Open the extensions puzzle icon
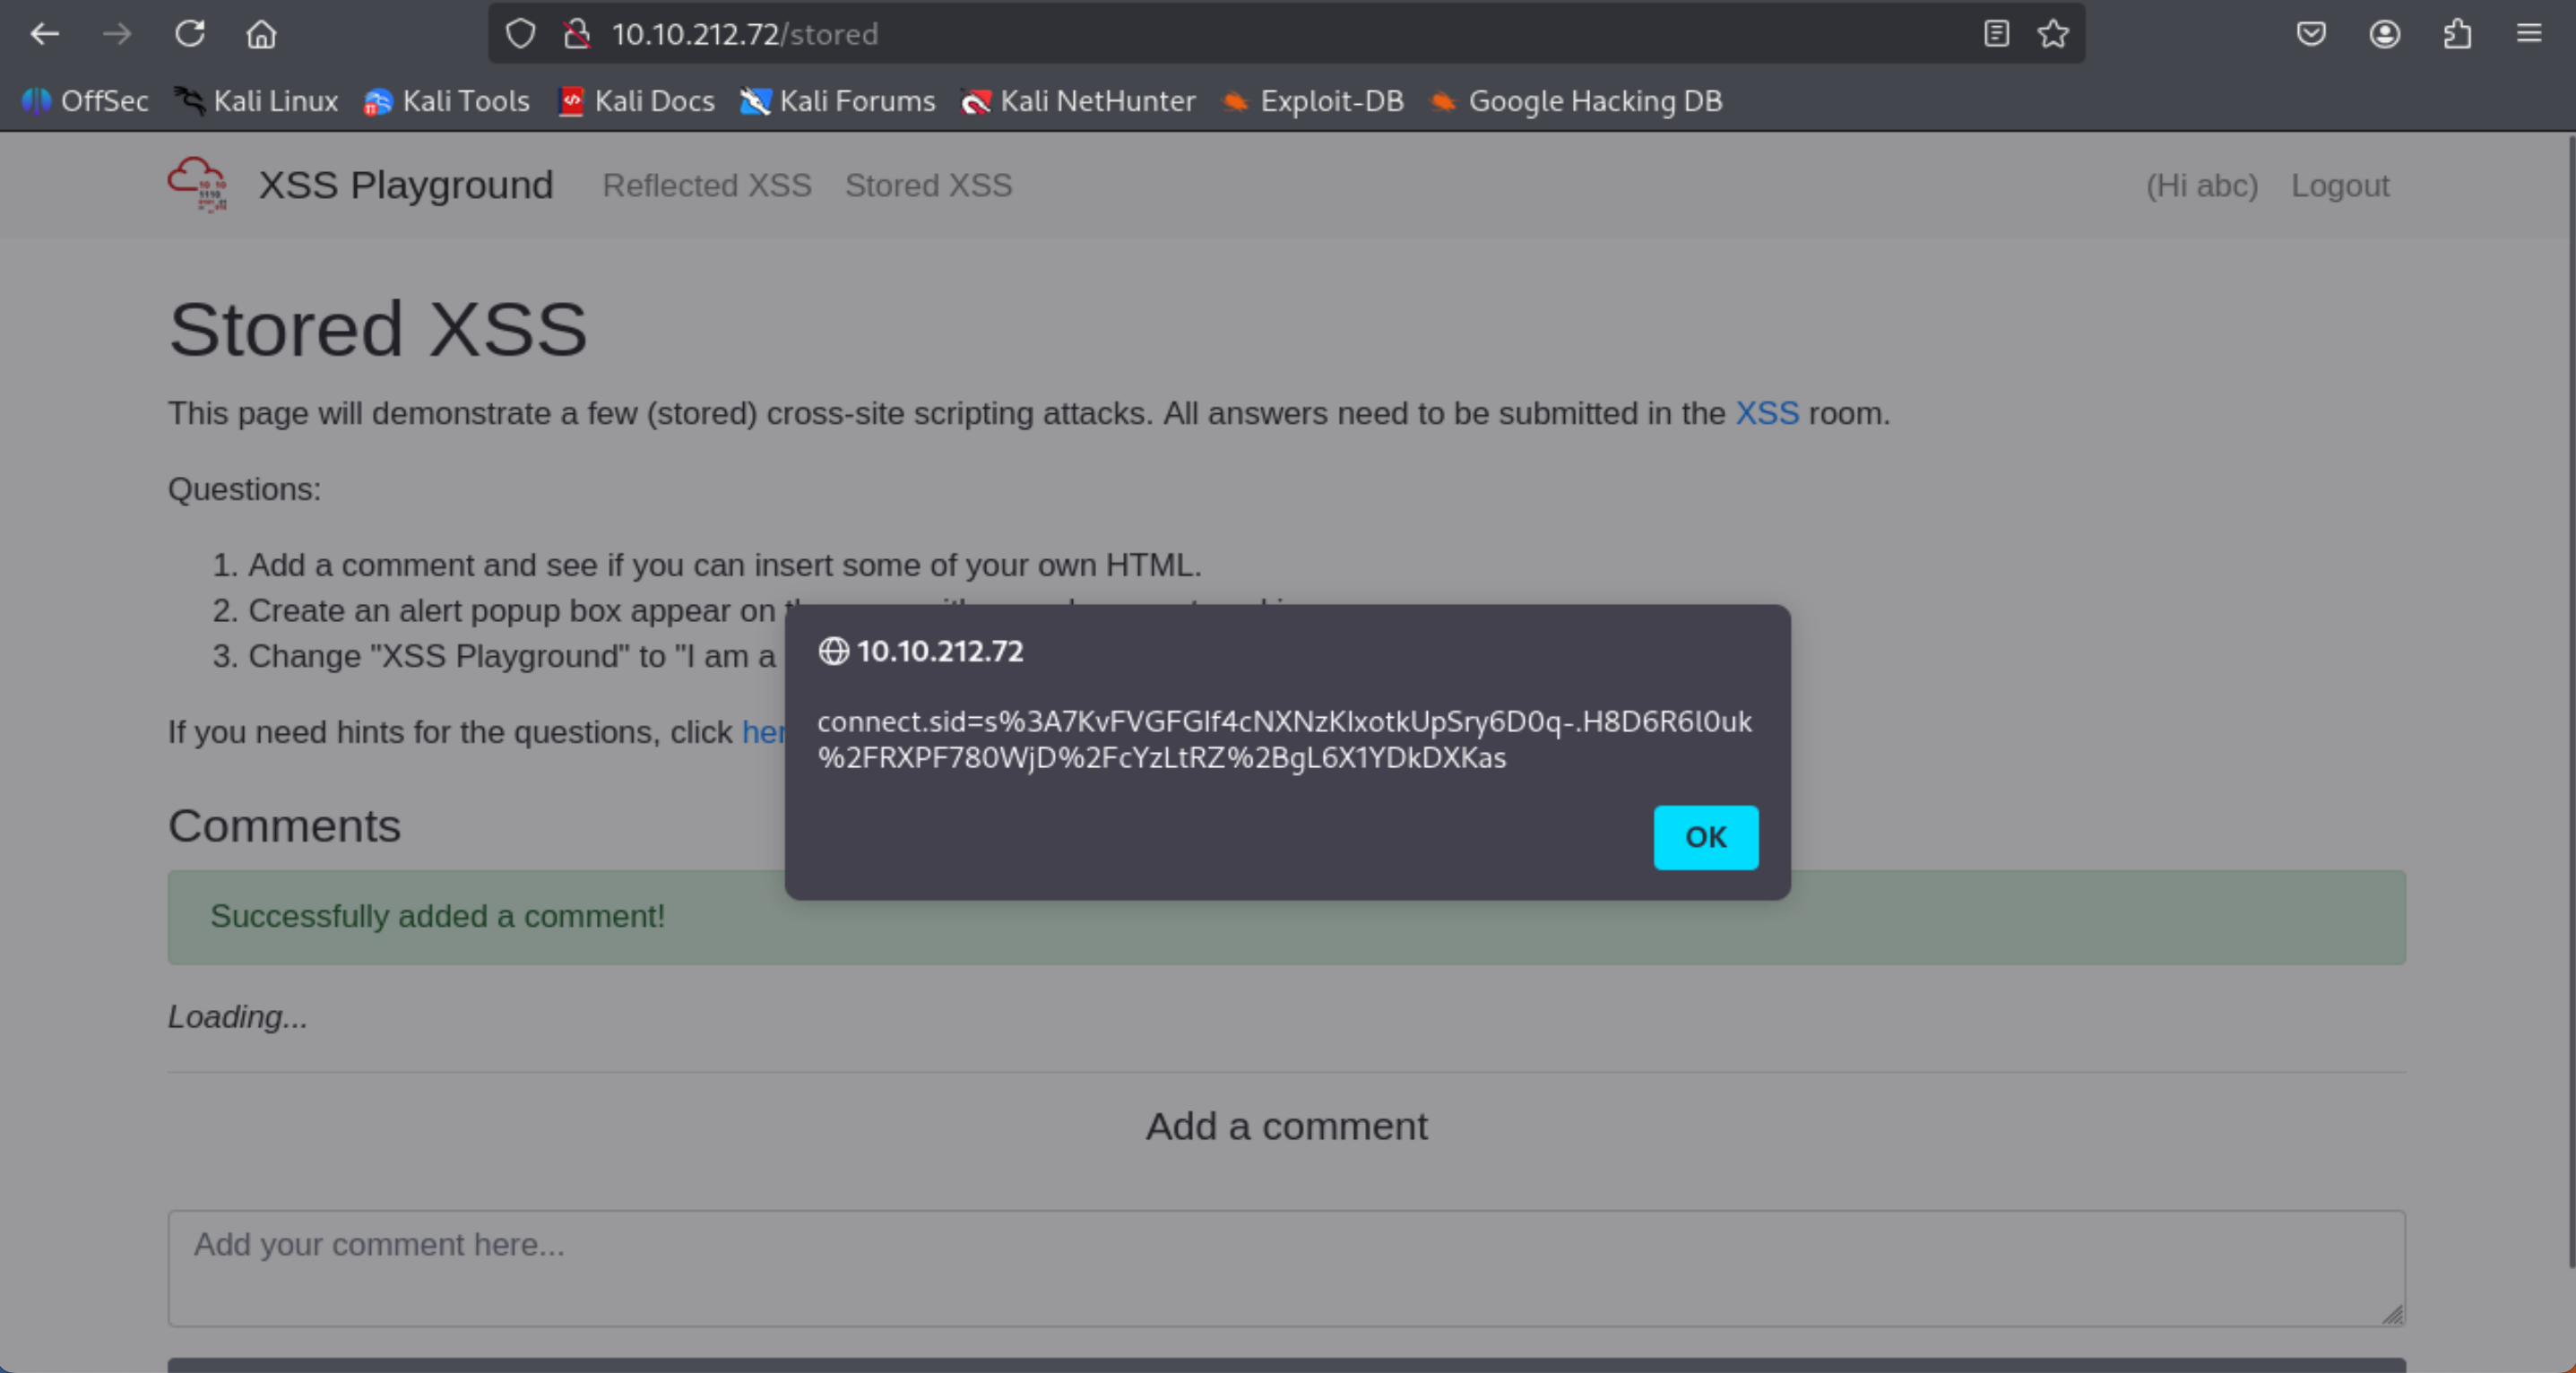 pos(2457,34)
